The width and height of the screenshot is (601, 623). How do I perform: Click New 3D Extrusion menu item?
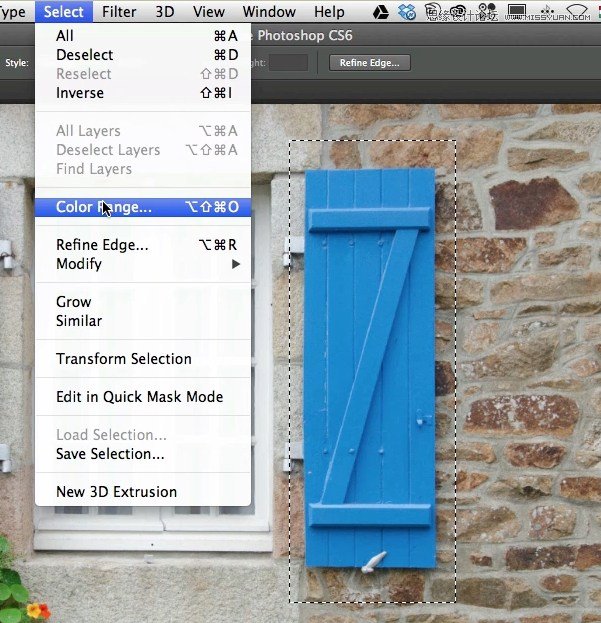116,492
